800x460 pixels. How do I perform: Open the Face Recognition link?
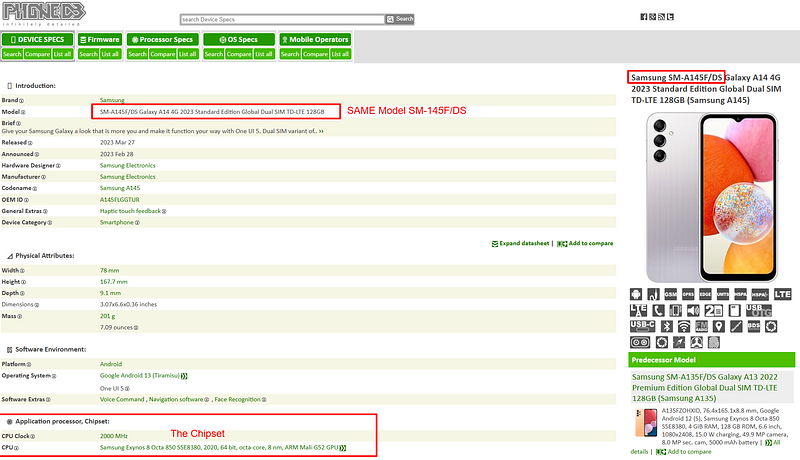tap(238, 399)
